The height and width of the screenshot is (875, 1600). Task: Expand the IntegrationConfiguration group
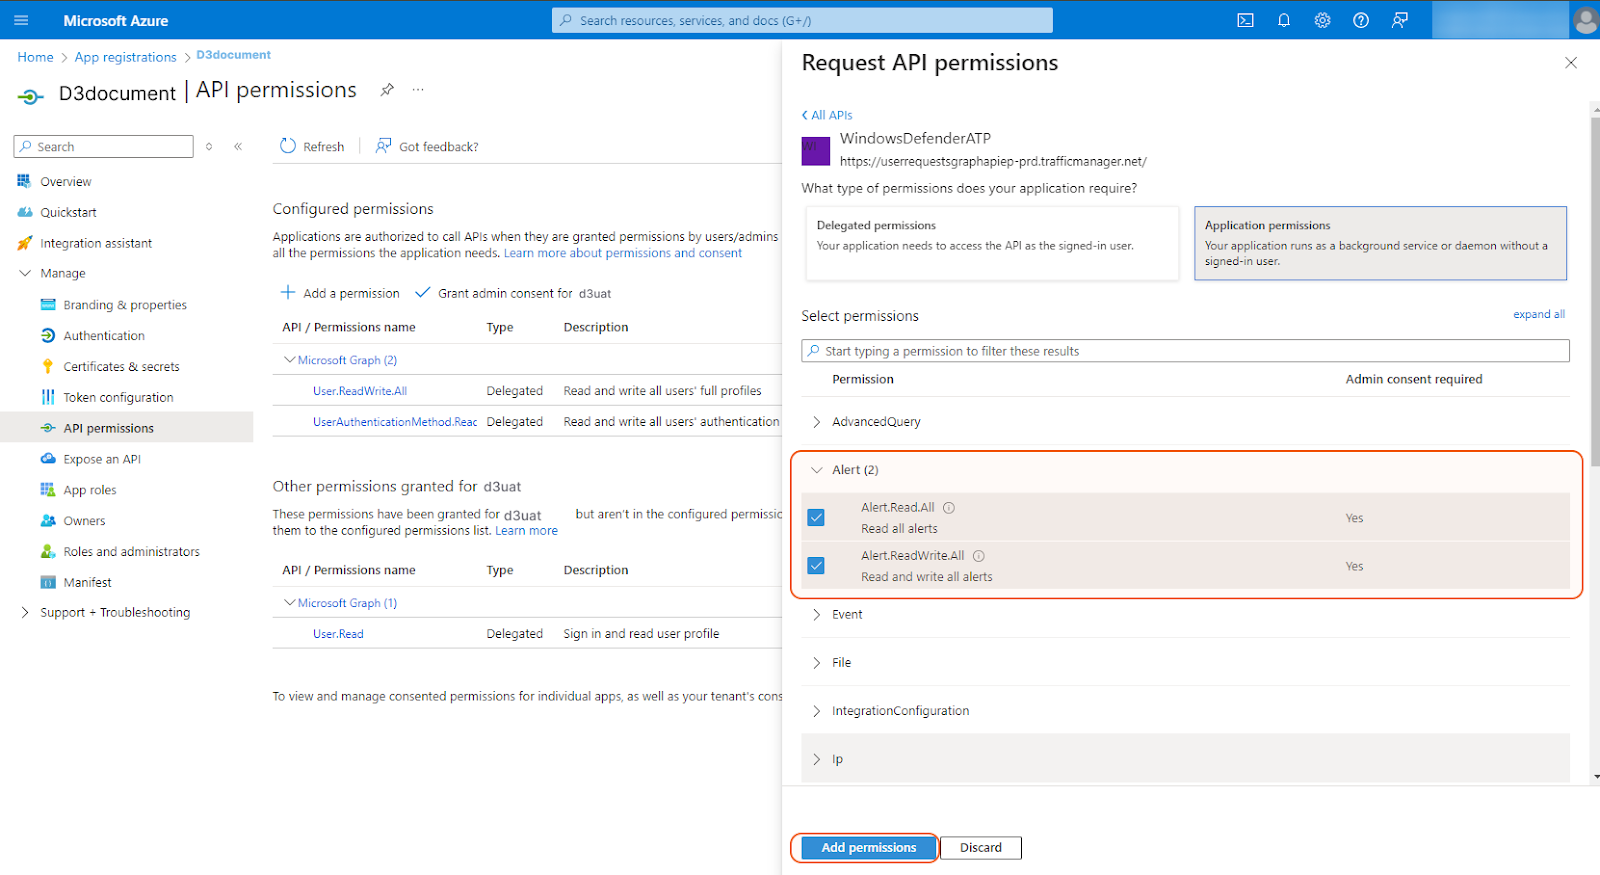tap(817, 711)
